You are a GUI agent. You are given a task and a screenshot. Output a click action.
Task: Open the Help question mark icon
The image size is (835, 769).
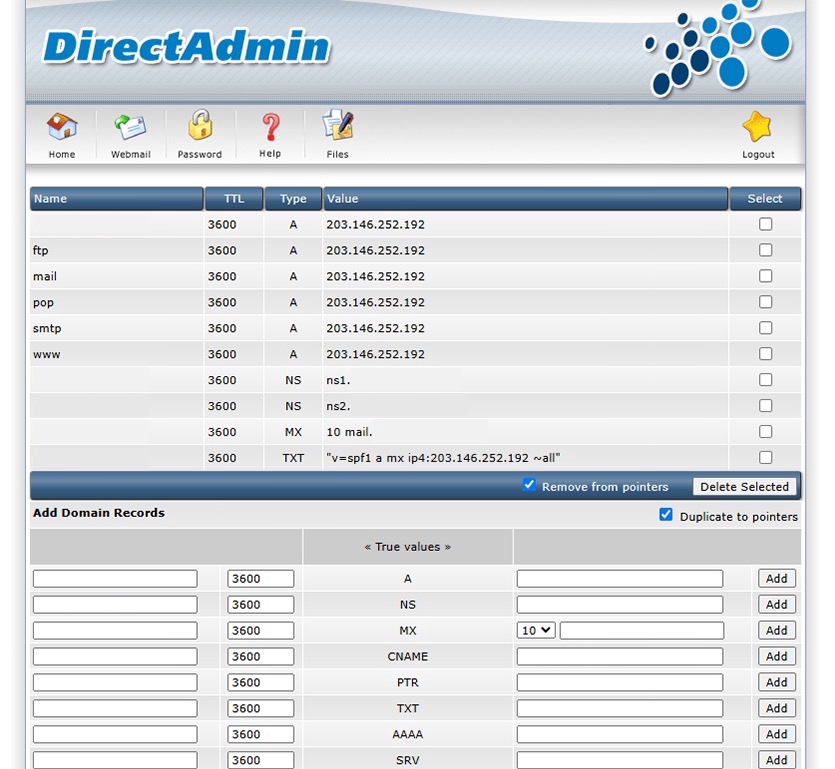(270, 127)
